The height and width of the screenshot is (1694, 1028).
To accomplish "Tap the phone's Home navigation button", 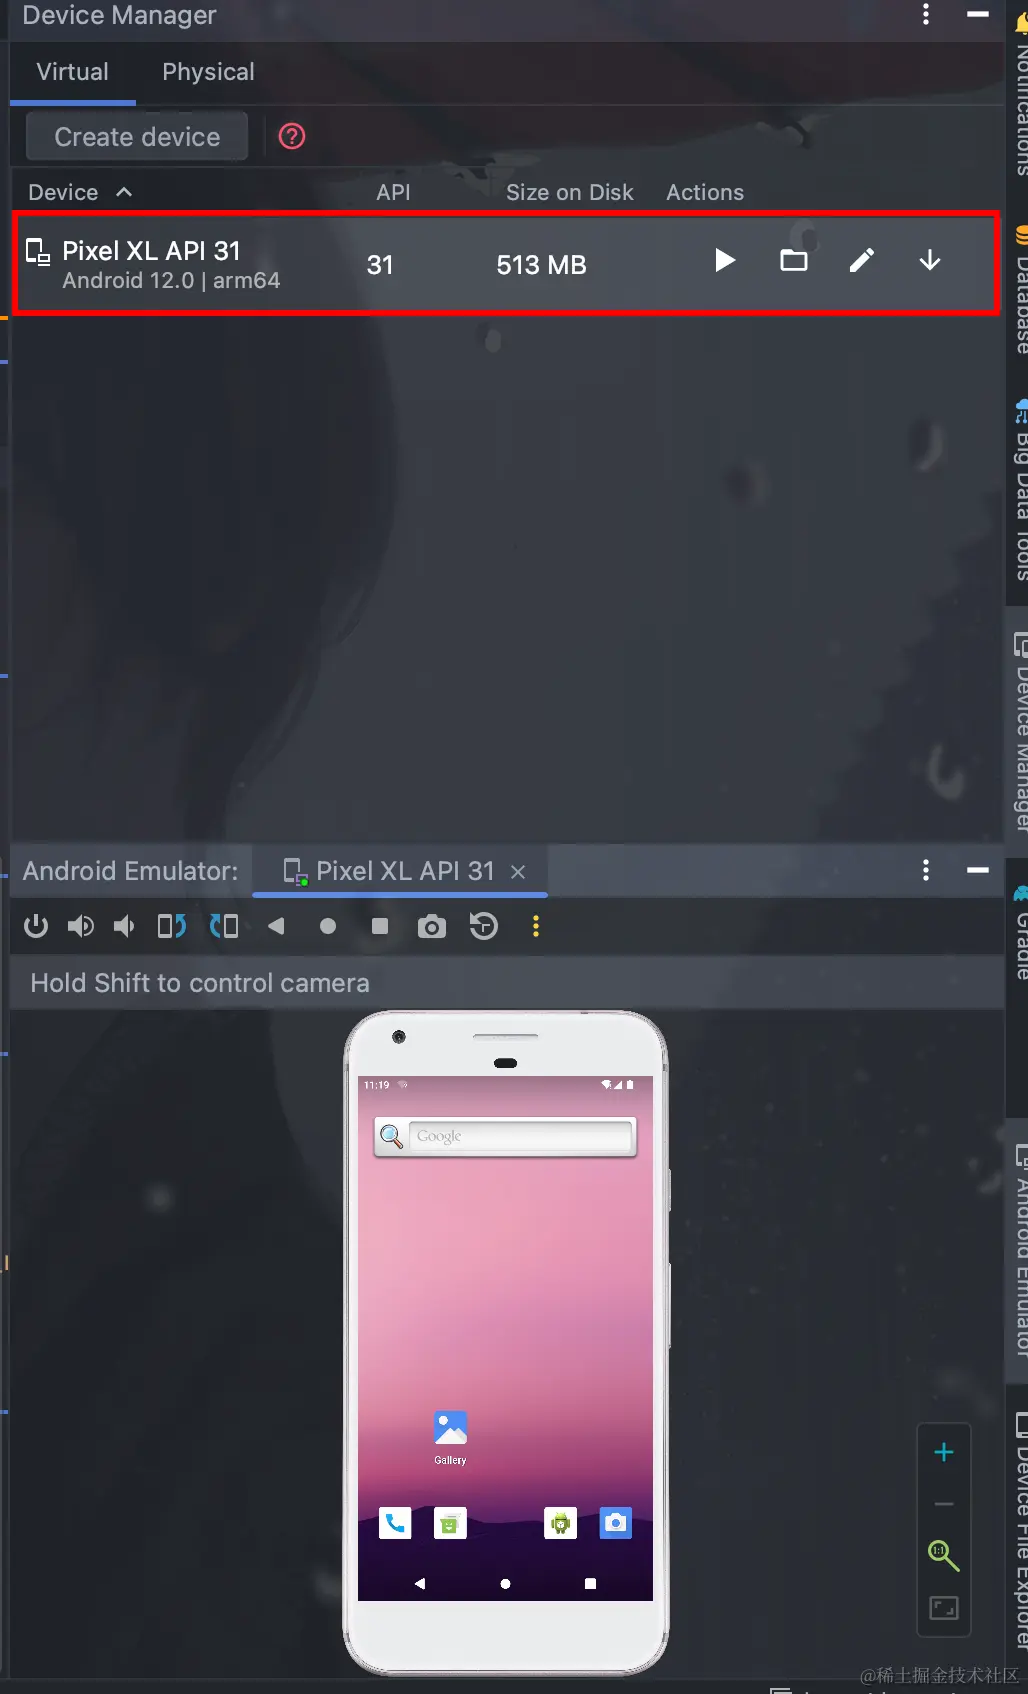I will [x=505, y=1584].
